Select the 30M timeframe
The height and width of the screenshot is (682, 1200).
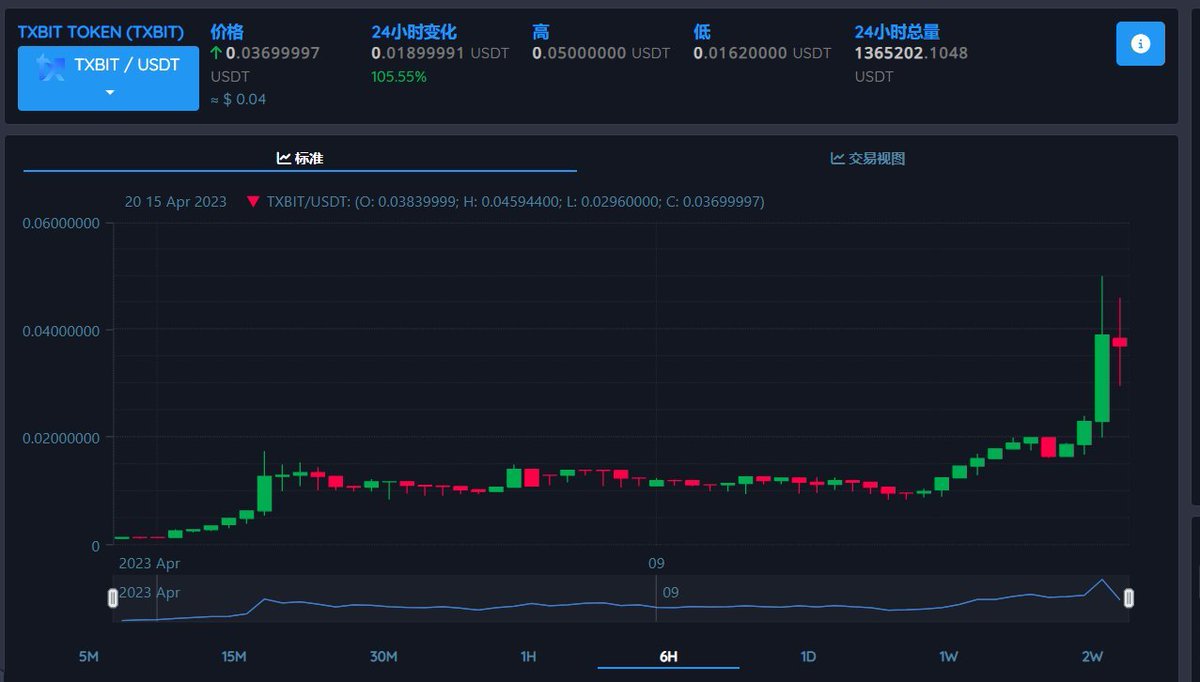pyautogui.click(x=384, y=657)
